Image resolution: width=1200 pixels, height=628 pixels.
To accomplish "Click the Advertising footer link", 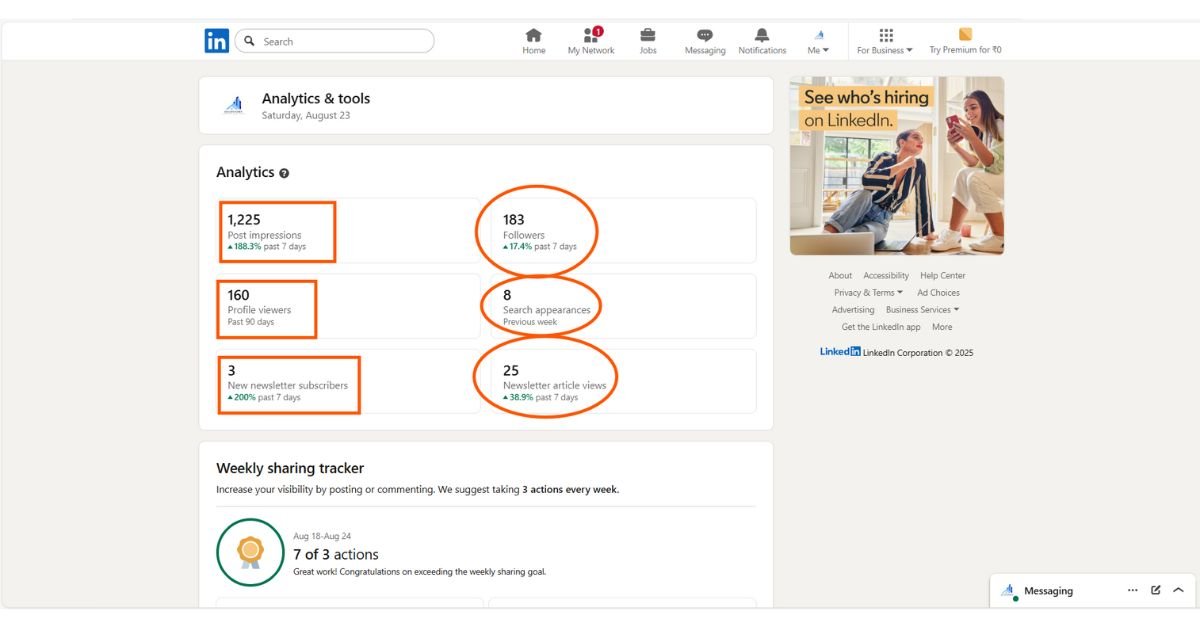I will (x=853, y=310).
